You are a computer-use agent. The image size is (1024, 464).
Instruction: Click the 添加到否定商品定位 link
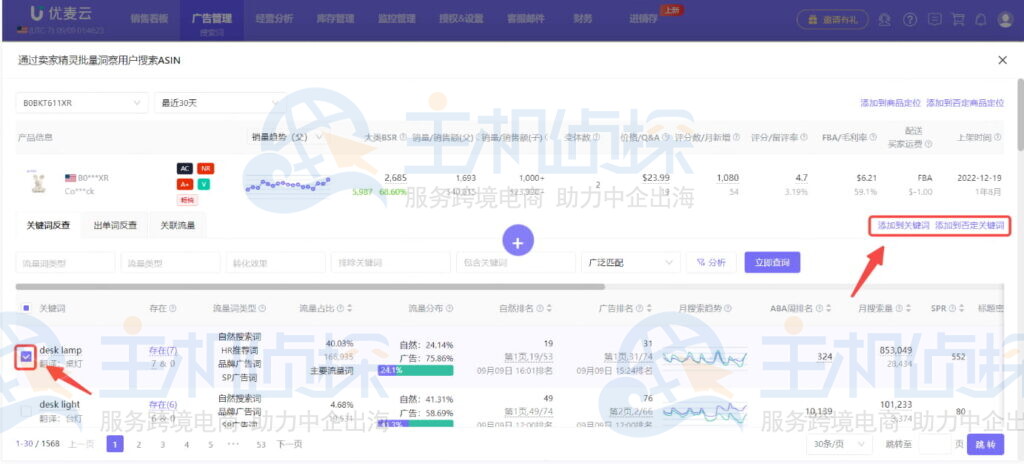click(965, 103)
